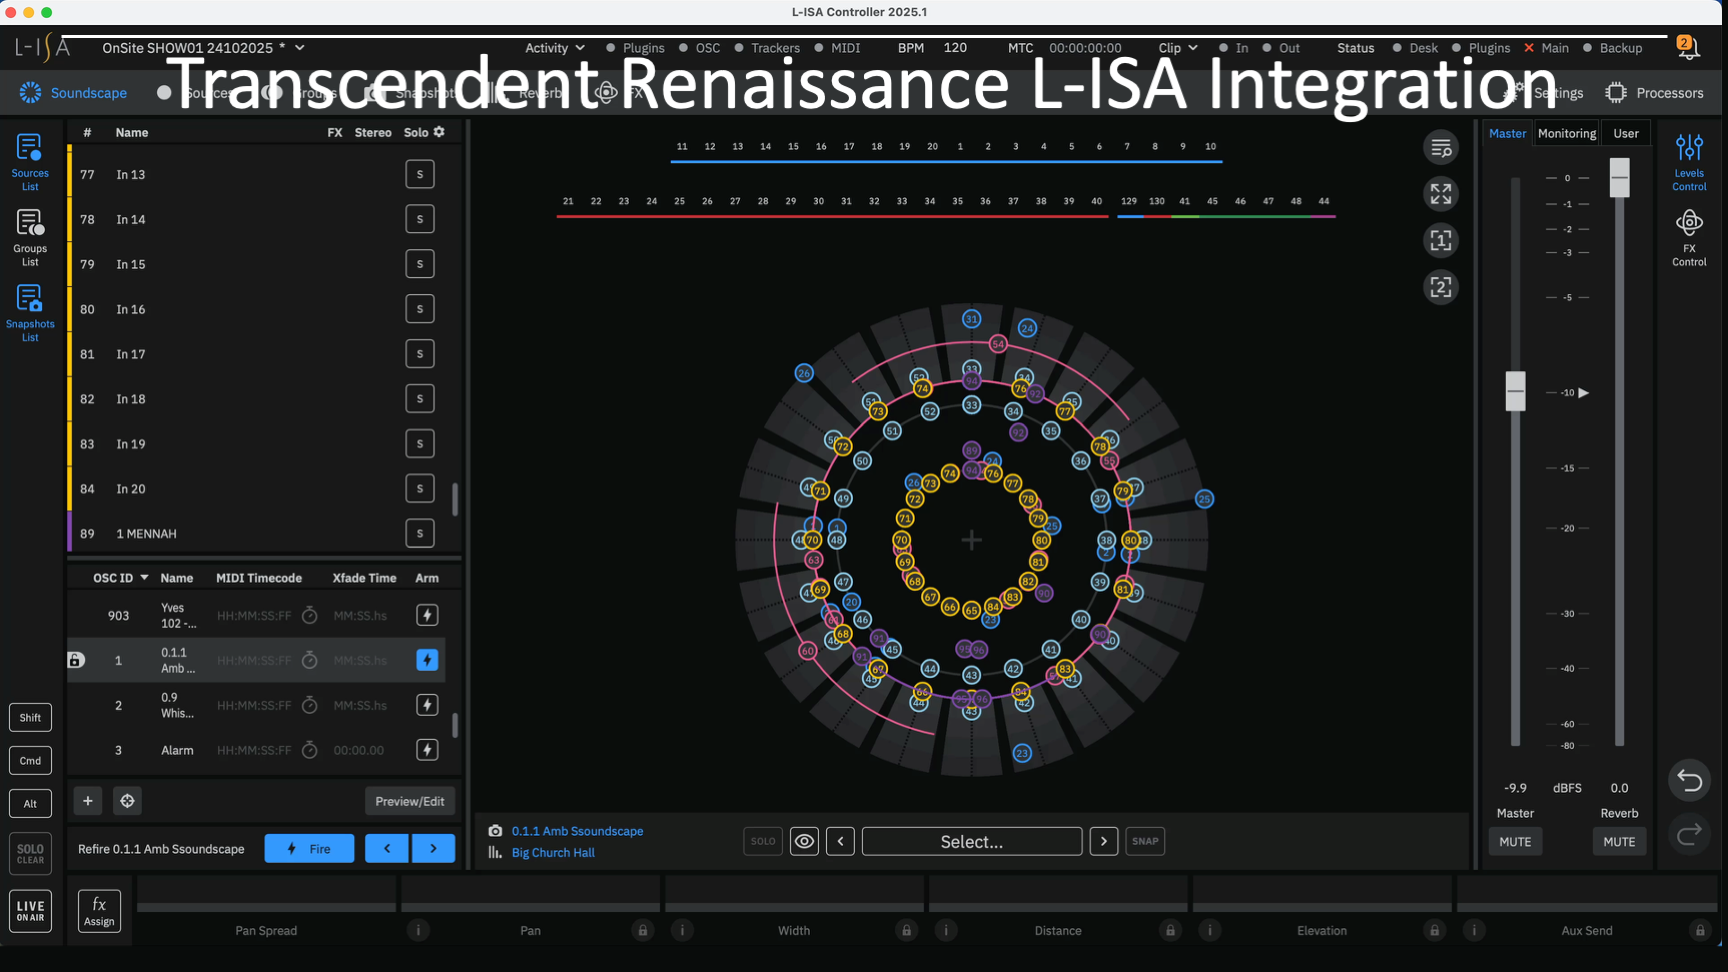Open the Solo column settings gear

[439, 132]
